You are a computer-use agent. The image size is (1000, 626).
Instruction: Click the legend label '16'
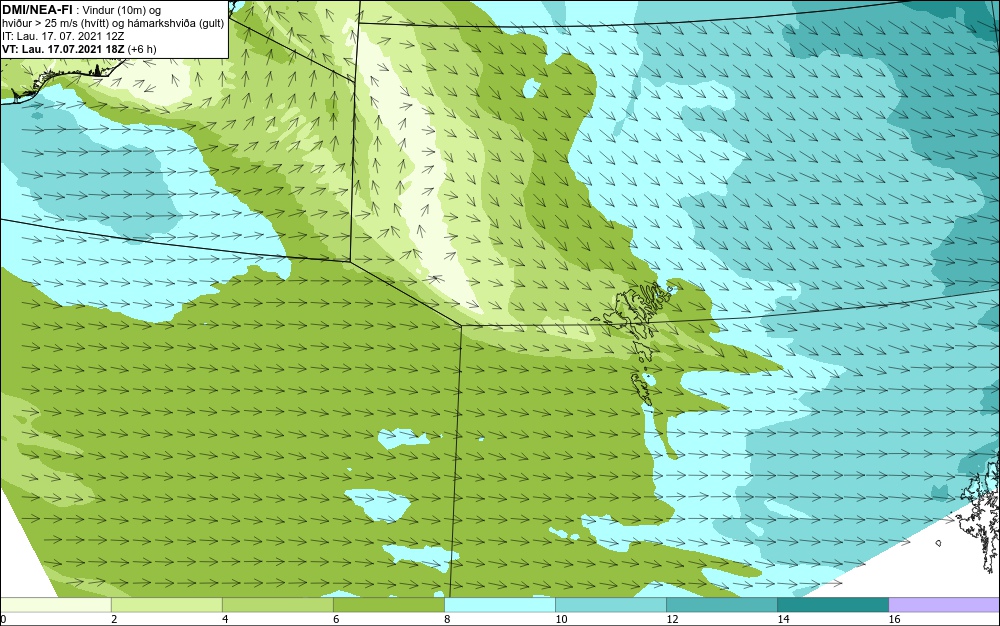coord(894,619)
